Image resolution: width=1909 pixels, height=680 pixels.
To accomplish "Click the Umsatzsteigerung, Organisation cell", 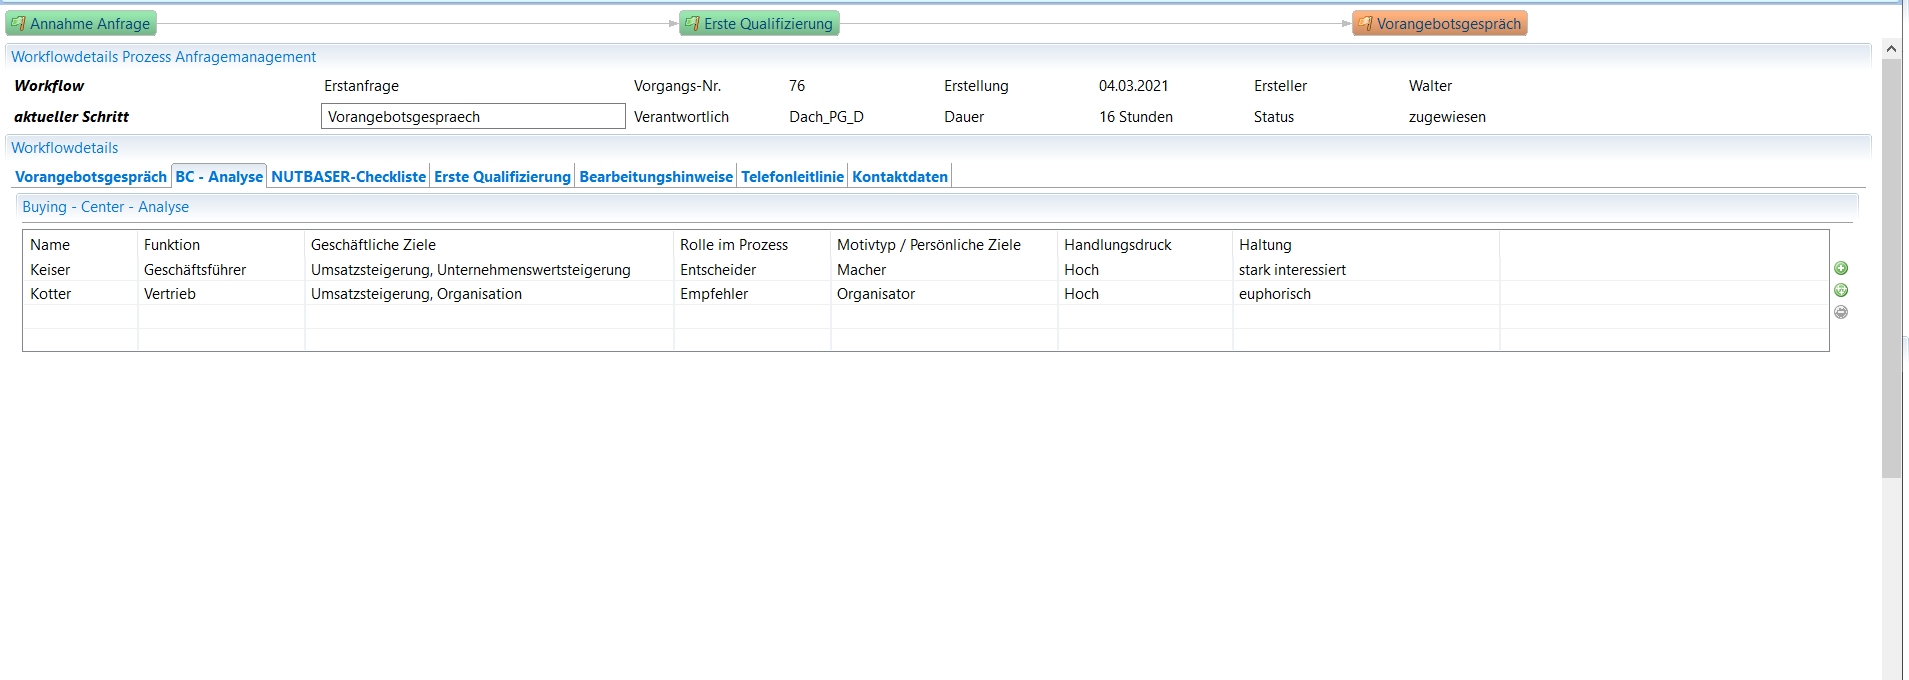I will point(489,294).
